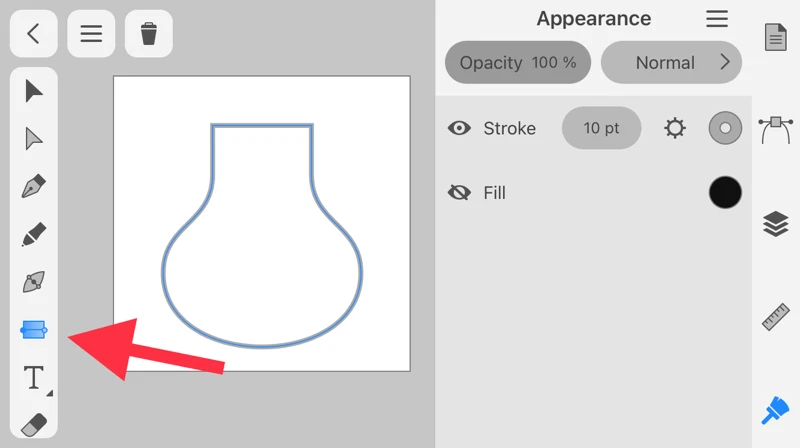800x448 pixels.
Task: Open the Normal blend mode dropdown
Action: point(671,62)
